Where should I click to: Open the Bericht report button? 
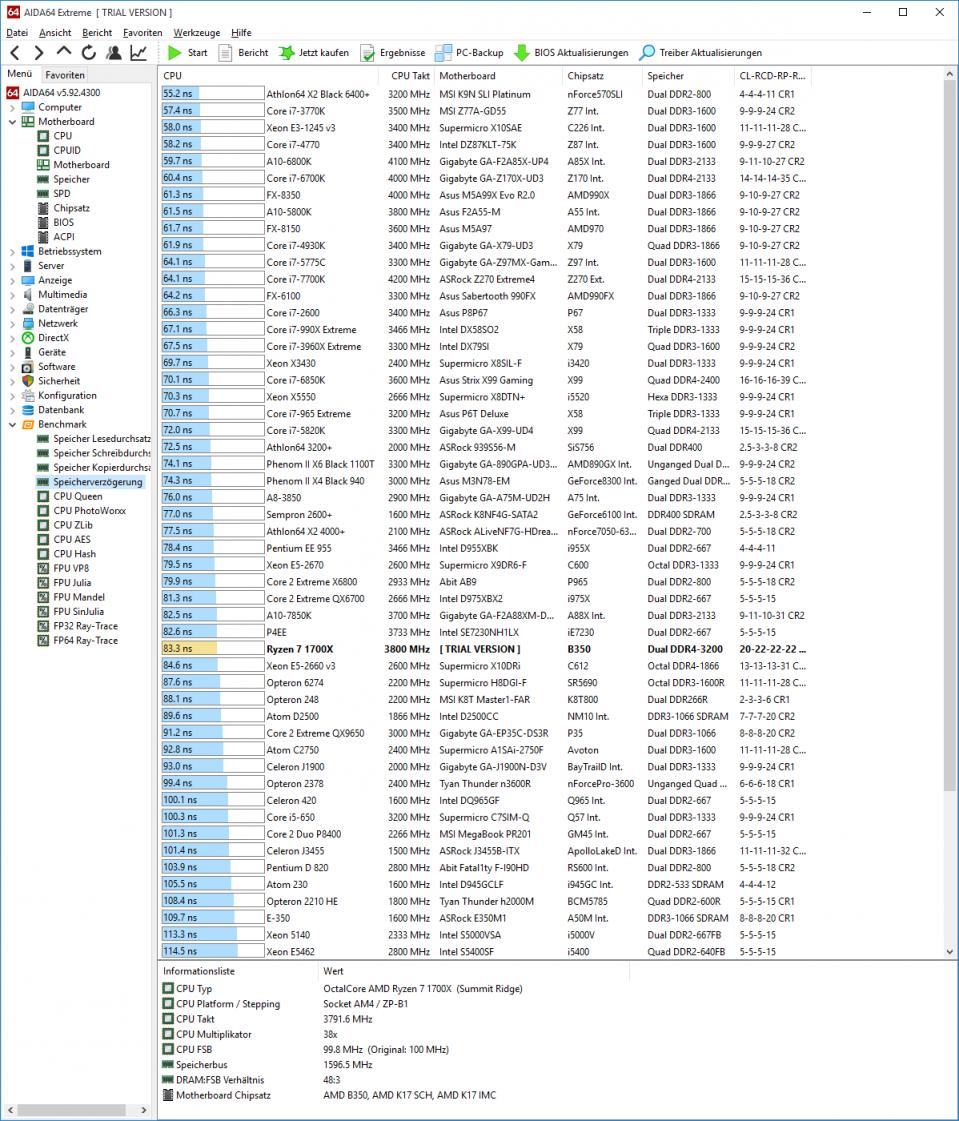pyautogui.click(x=243, y=52)
